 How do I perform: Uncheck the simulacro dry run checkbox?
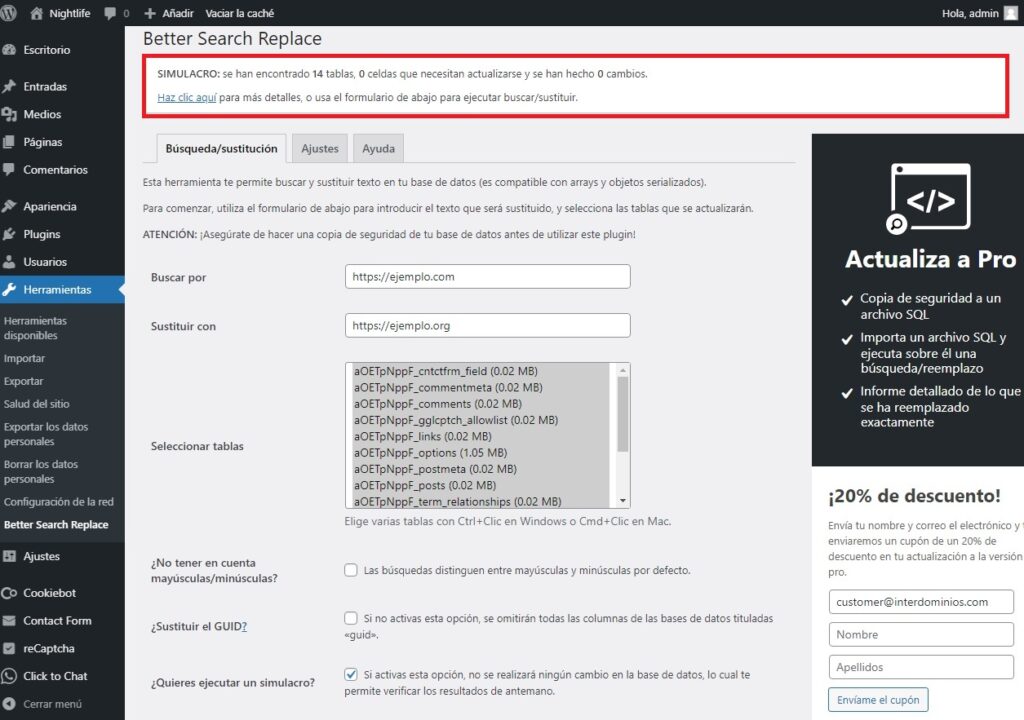[x=351, y=674]
